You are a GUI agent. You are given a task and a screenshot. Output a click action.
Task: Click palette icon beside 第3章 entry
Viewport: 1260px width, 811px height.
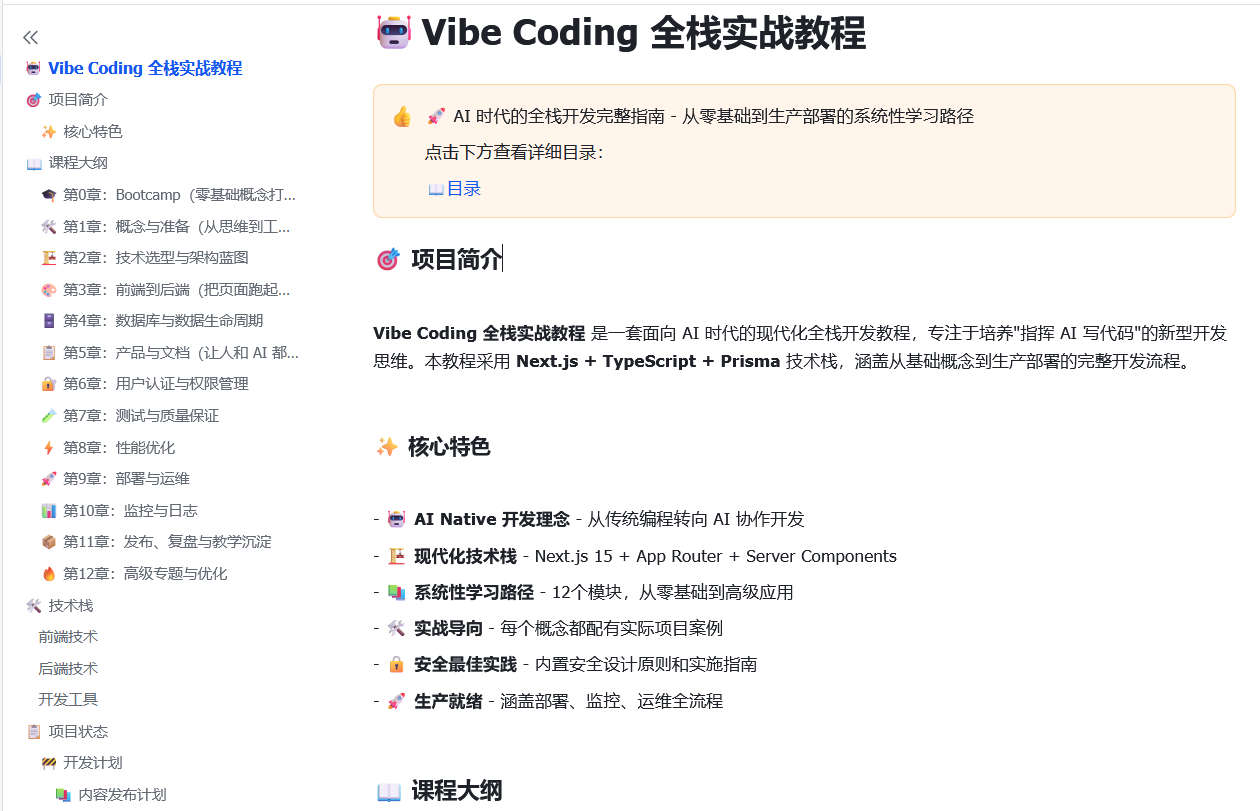pyautogui.click(x=48, y=290)
